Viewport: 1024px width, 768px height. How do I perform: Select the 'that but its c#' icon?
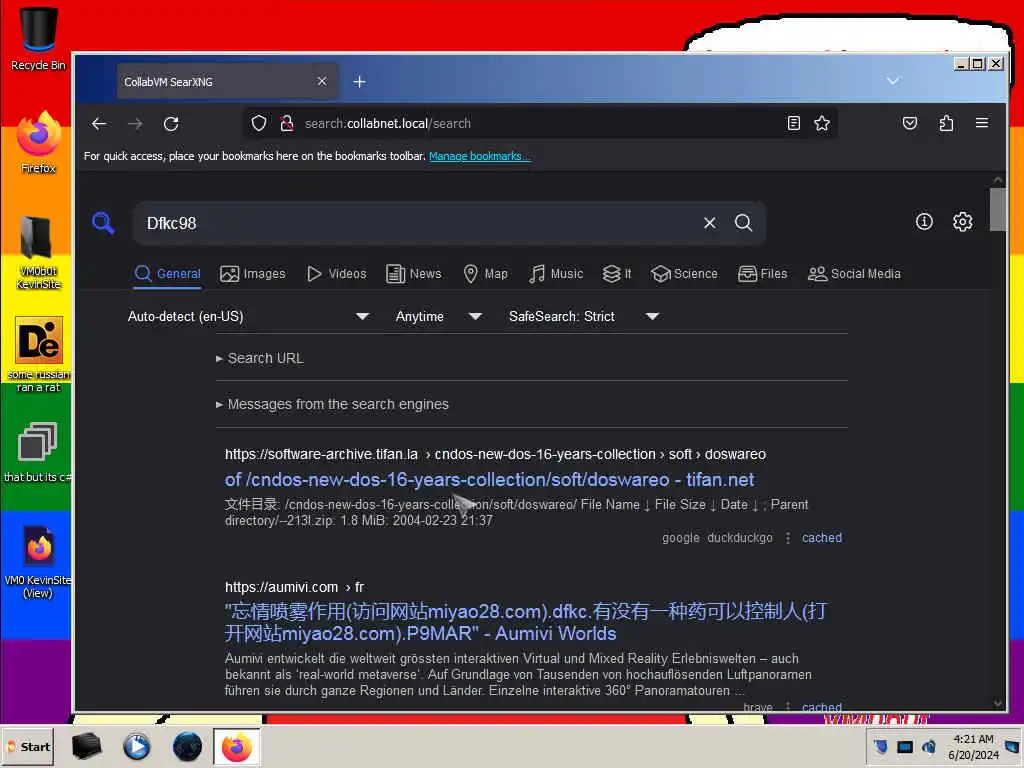click(x=37, y=452)
